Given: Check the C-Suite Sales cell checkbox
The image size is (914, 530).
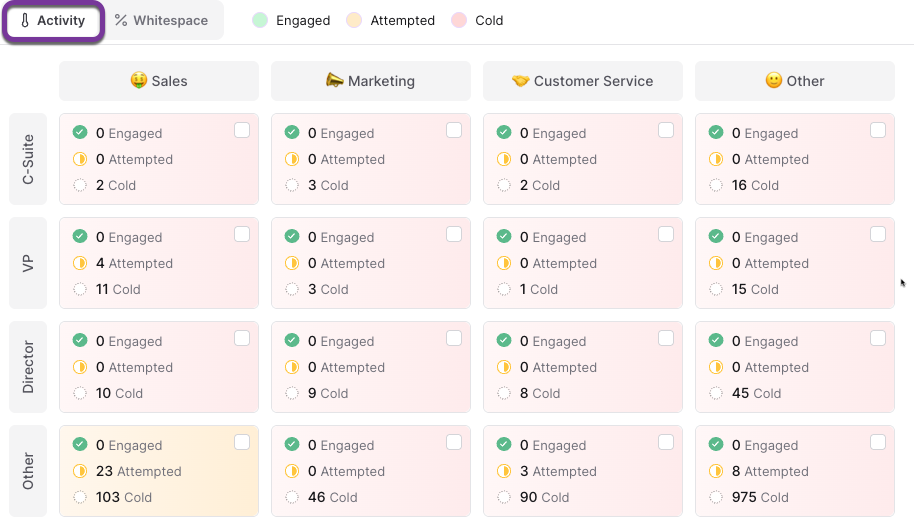Looking at the screenshot, I should point(242,130).
